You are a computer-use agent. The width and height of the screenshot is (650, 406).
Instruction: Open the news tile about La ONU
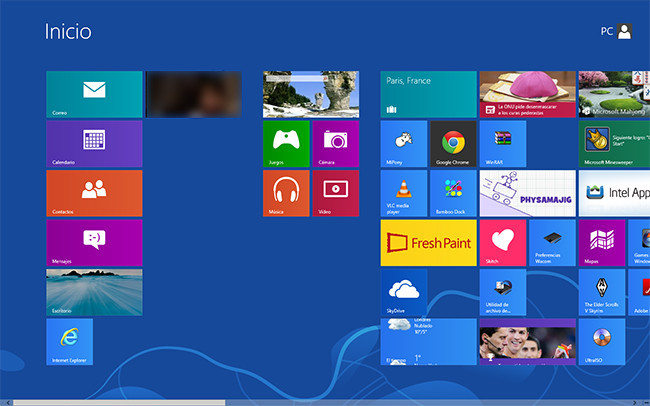point(528,94)
